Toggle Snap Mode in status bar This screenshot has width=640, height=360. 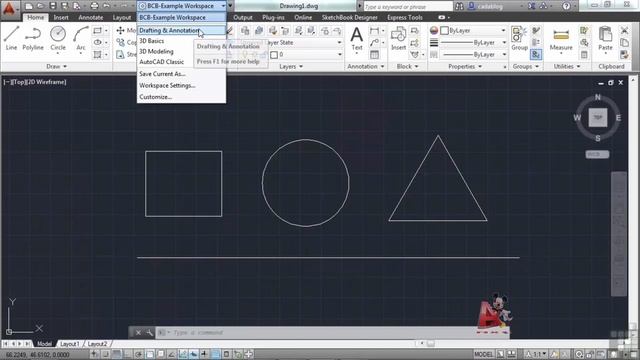point(105,354)
